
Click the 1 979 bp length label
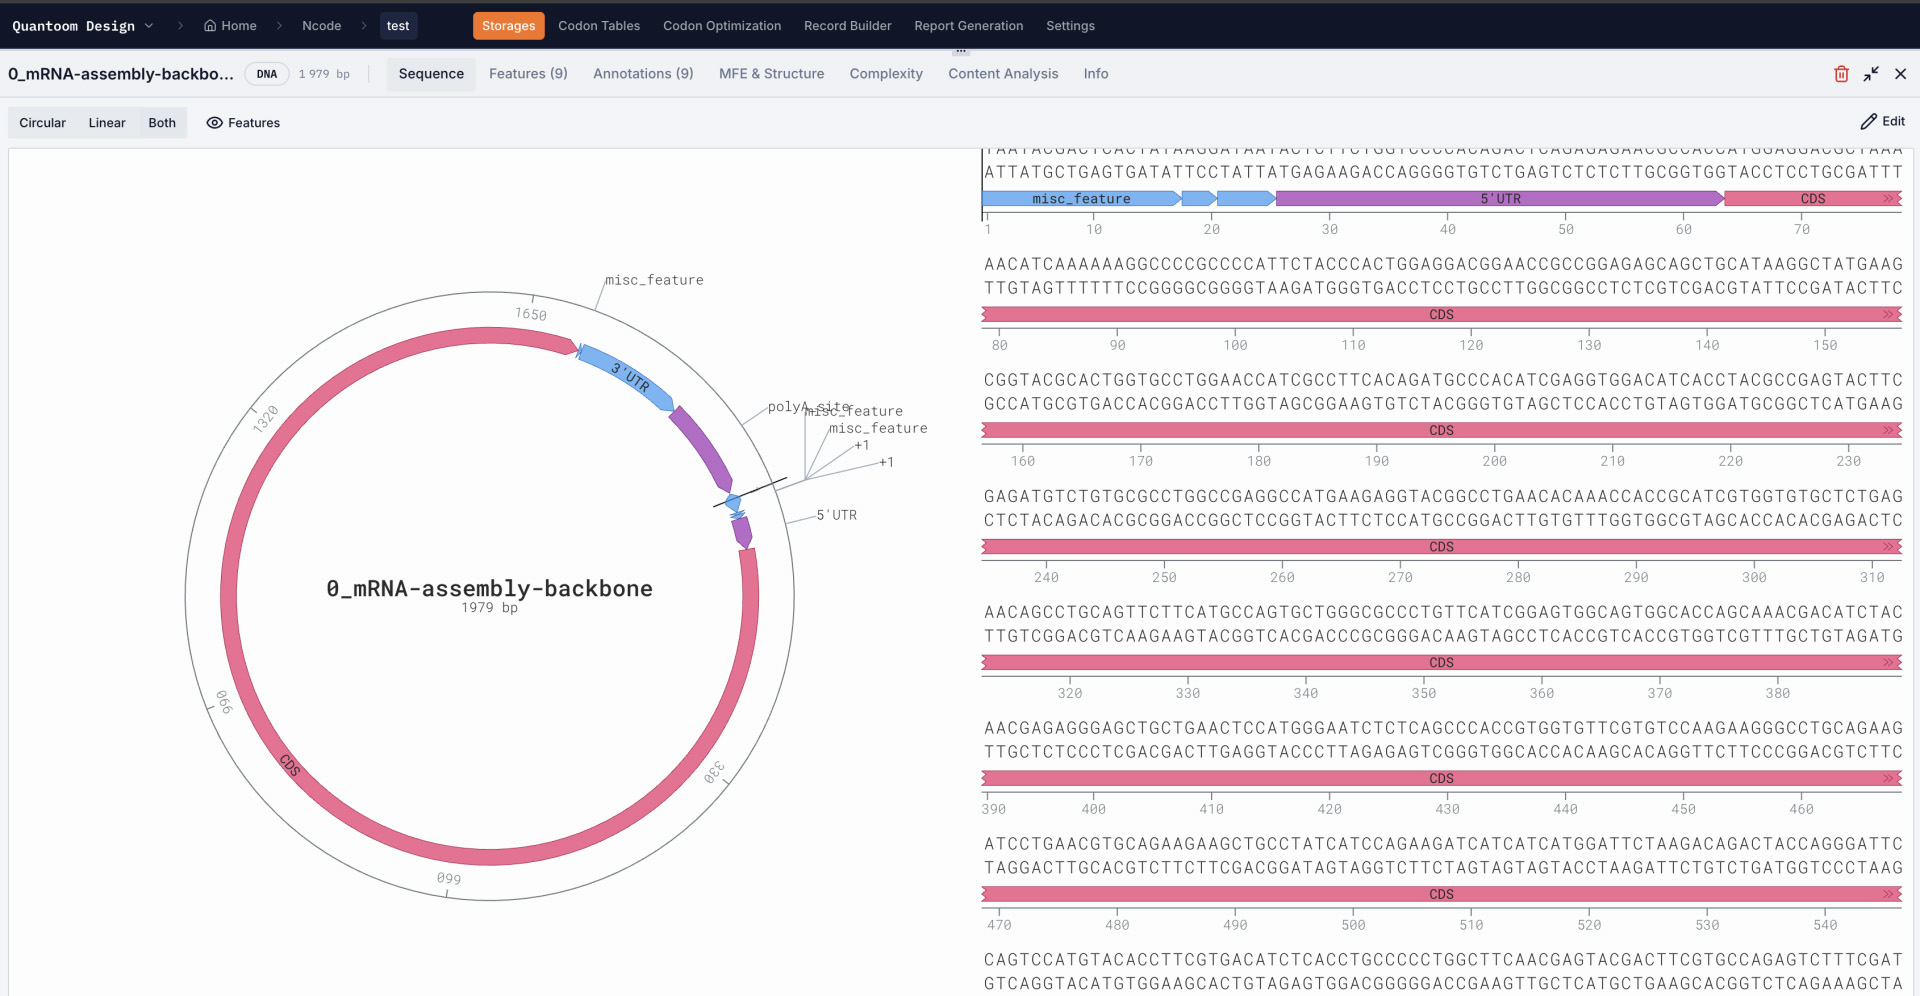324,74
